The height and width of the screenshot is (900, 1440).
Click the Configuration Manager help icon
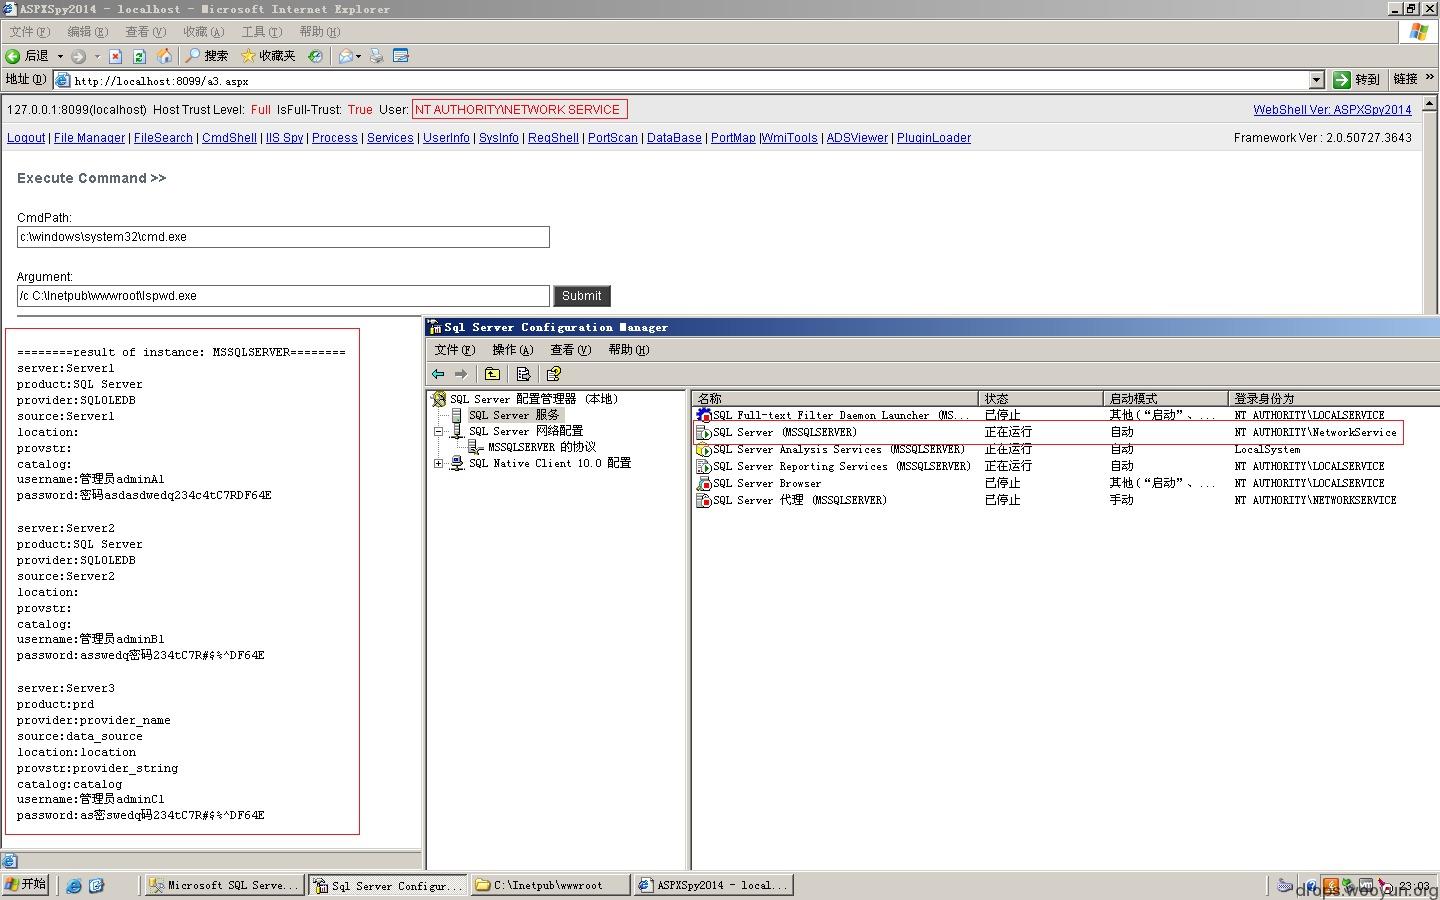click(x=553, y=374)
